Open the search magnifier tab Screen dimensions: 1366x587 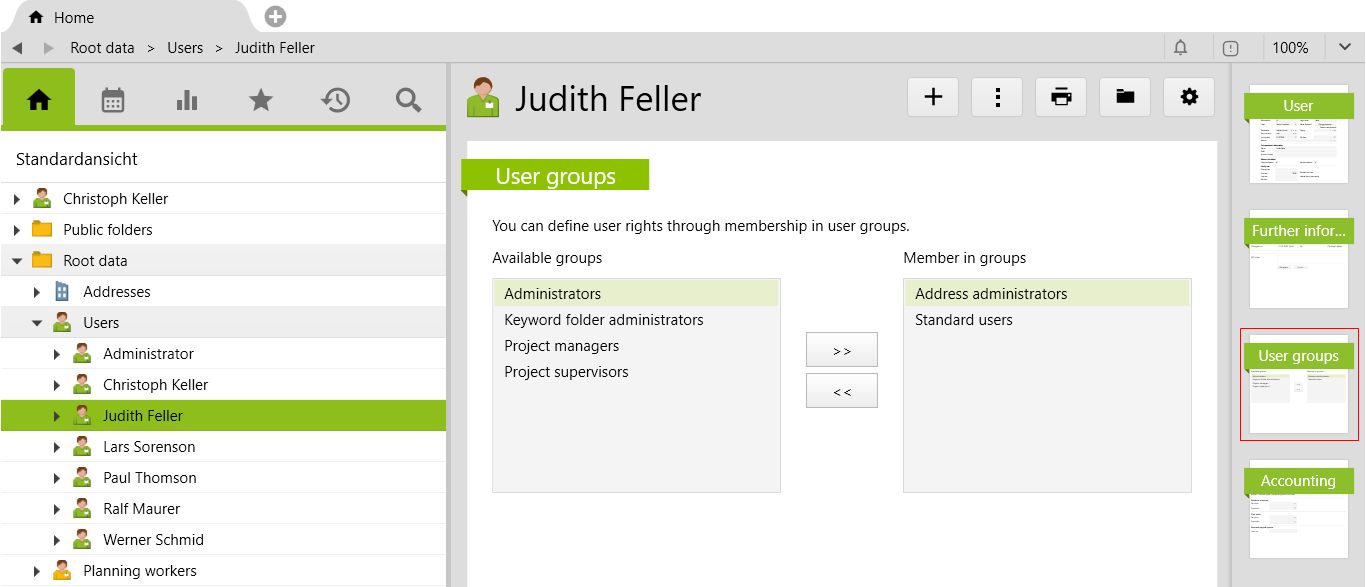click(x=408, y=99)
